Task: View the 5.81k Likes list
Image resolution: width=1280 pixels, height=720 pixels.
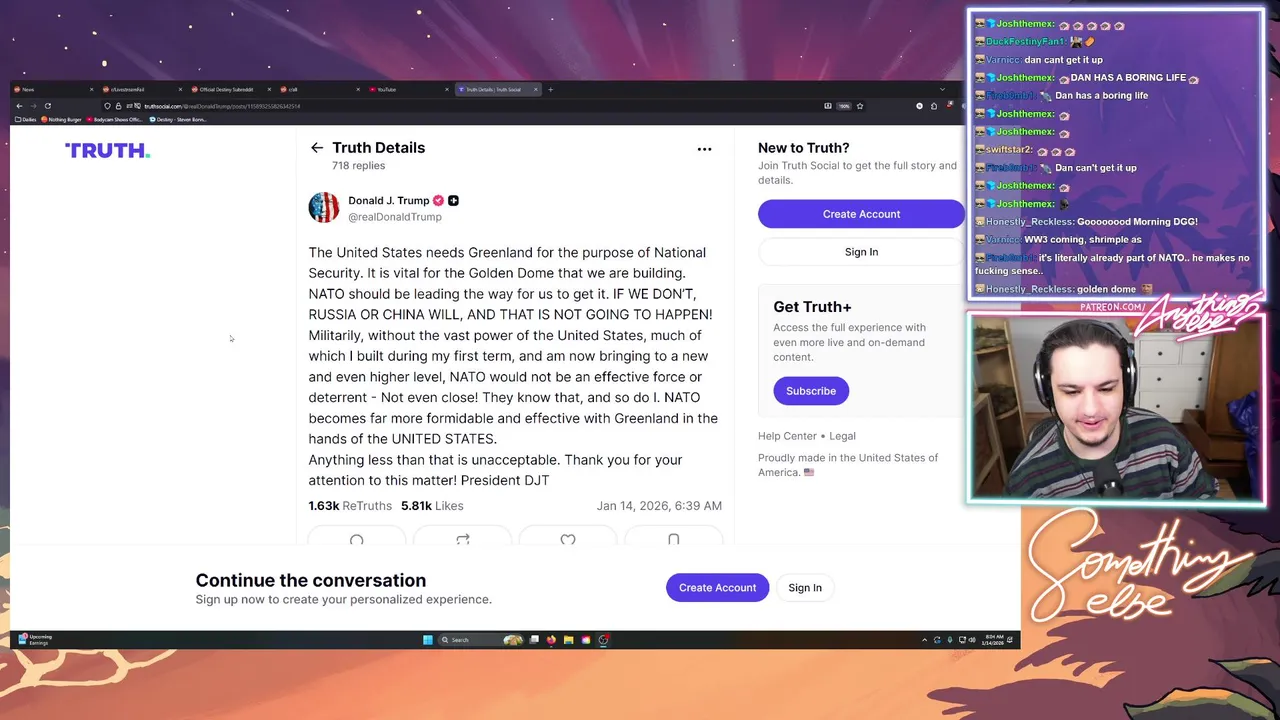Action: pos(432,506)
